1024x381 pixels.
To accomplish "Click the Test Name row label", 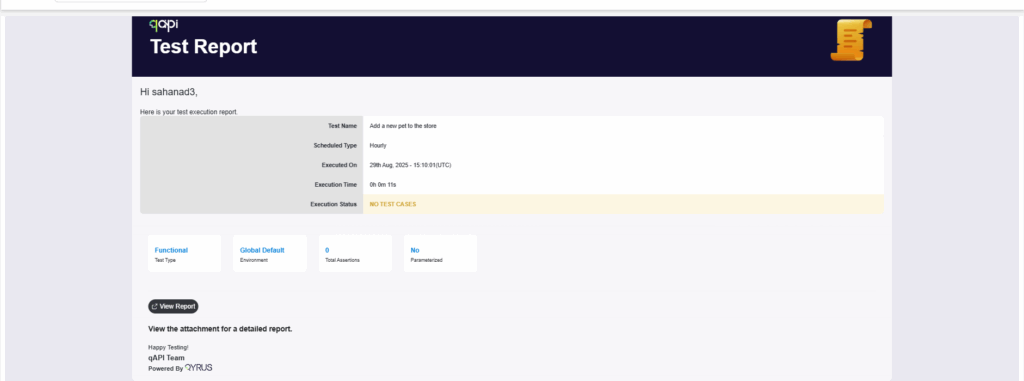I will 342,125.
